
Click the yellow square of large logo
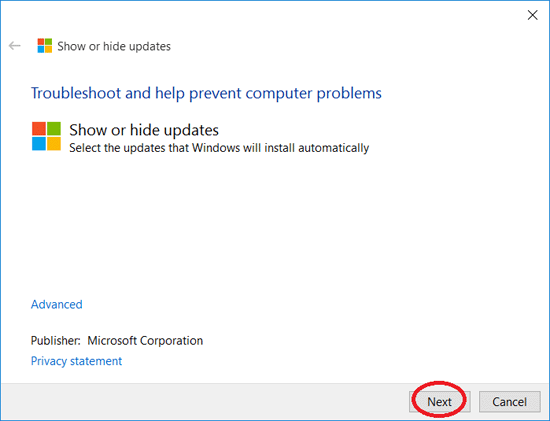point(54,144)
